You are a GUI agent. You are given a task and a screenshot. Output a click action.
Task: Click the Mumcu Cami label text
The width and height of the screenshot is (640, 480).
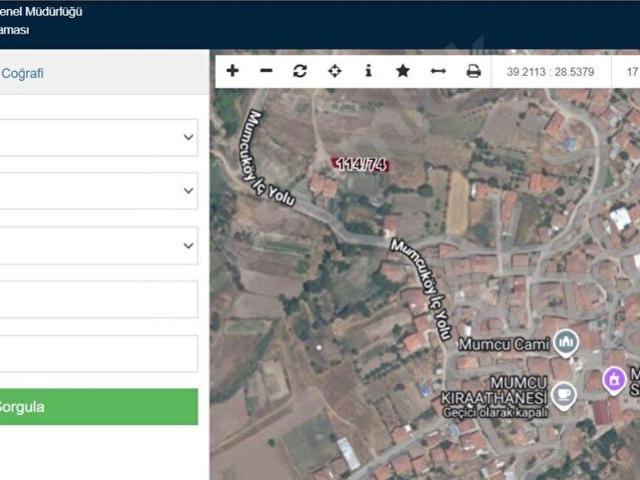[504, 344]
